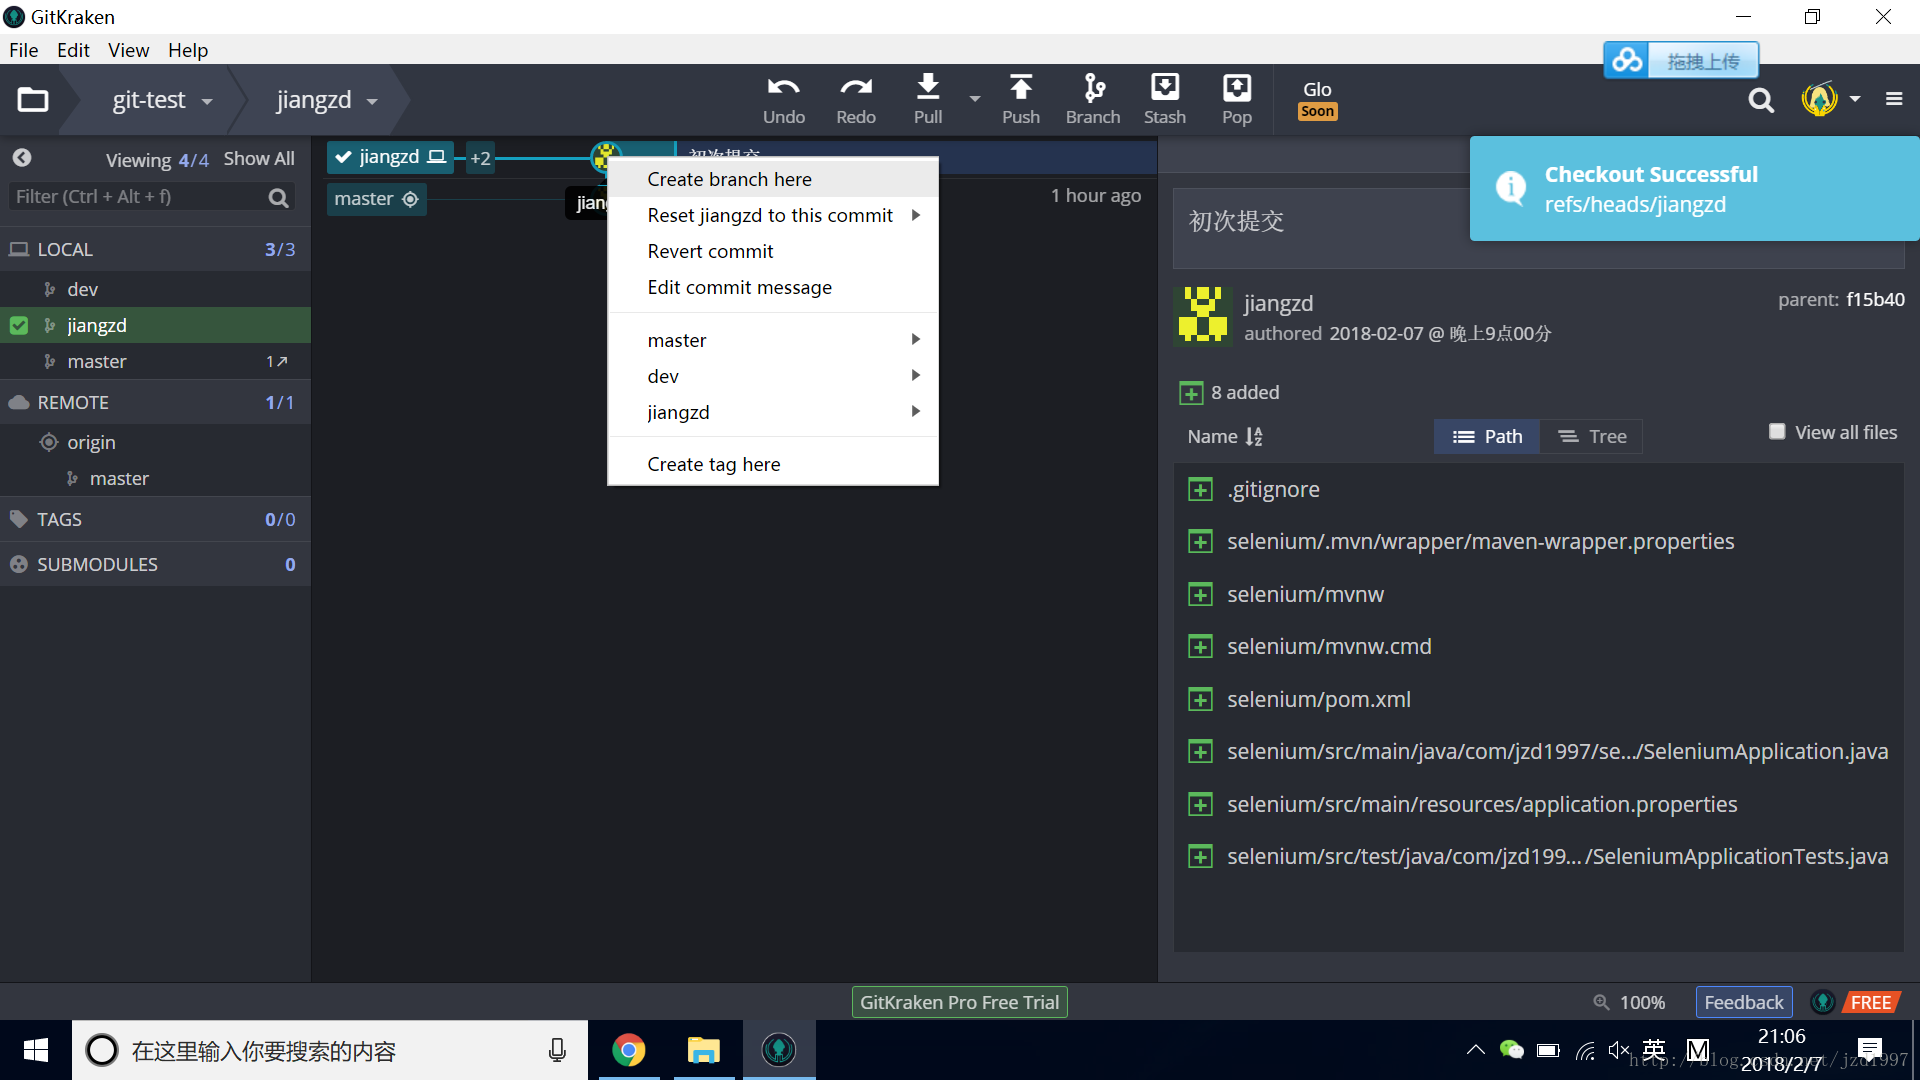Image resolution: width=1920 pixels, height=1080 pixels.
Task: Switch file list to Tree view
Action: (x=1592, y=436)
